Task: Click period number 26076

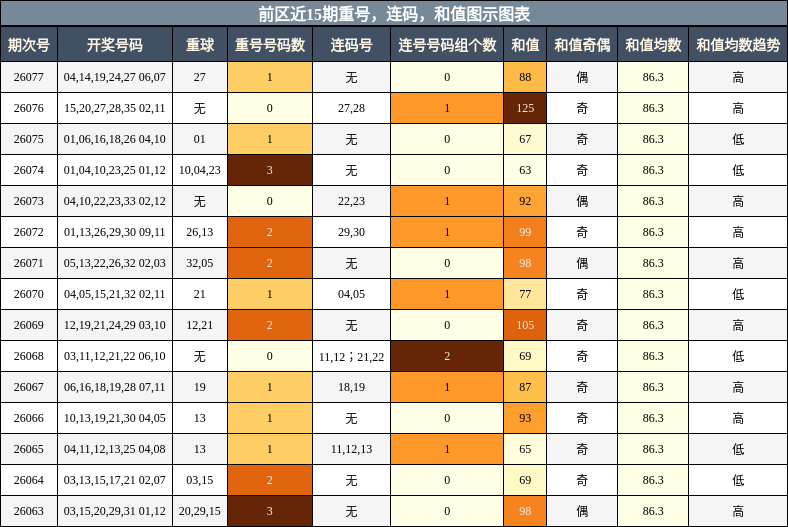Action: 29,108
